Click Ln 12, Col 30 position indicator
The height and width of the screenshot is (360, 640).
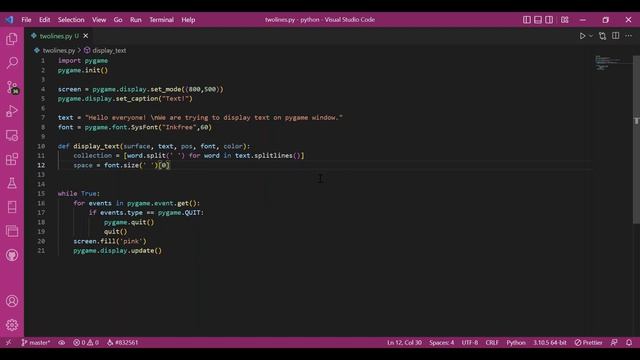(404, 342)
